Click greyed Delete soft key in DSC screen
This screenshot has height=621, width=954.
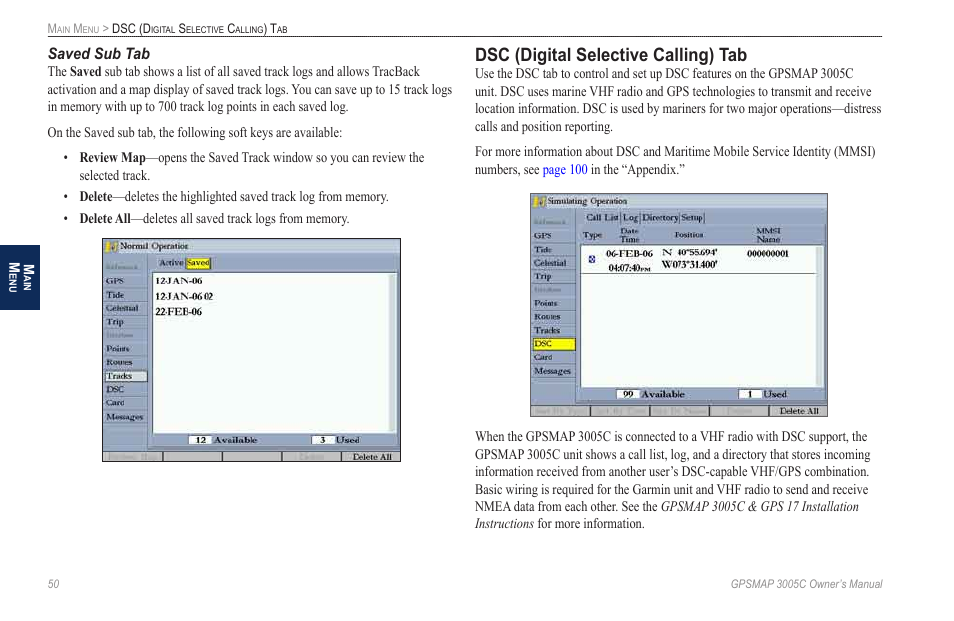(x=739, y=411)
